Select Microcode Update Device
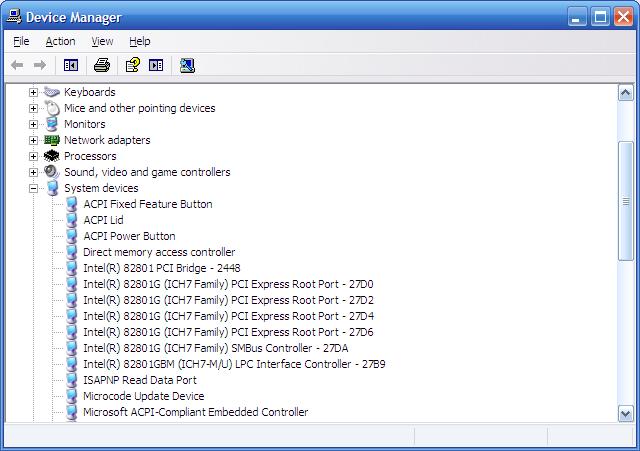 click(144, 396)
